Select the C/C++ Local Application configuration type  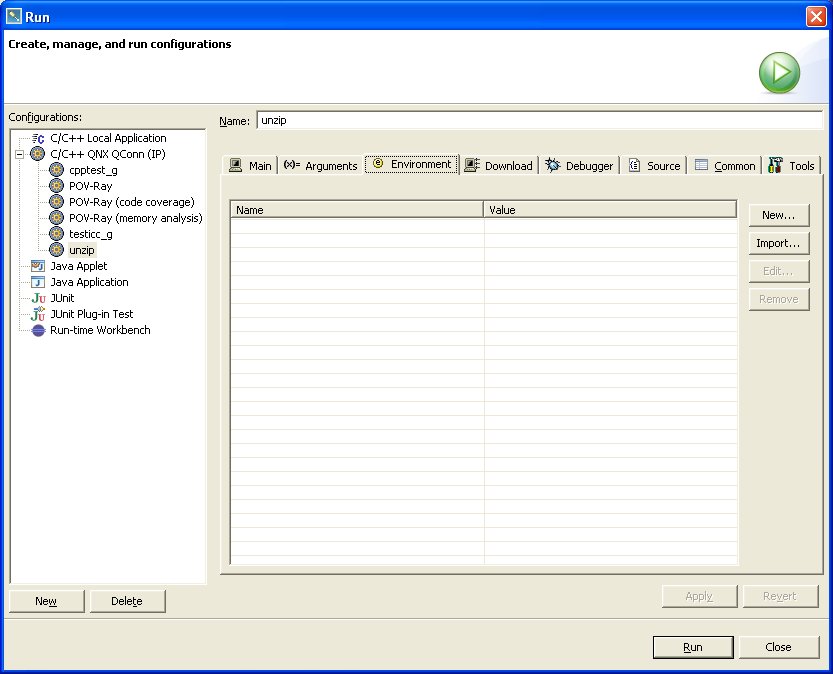(108, 138)
